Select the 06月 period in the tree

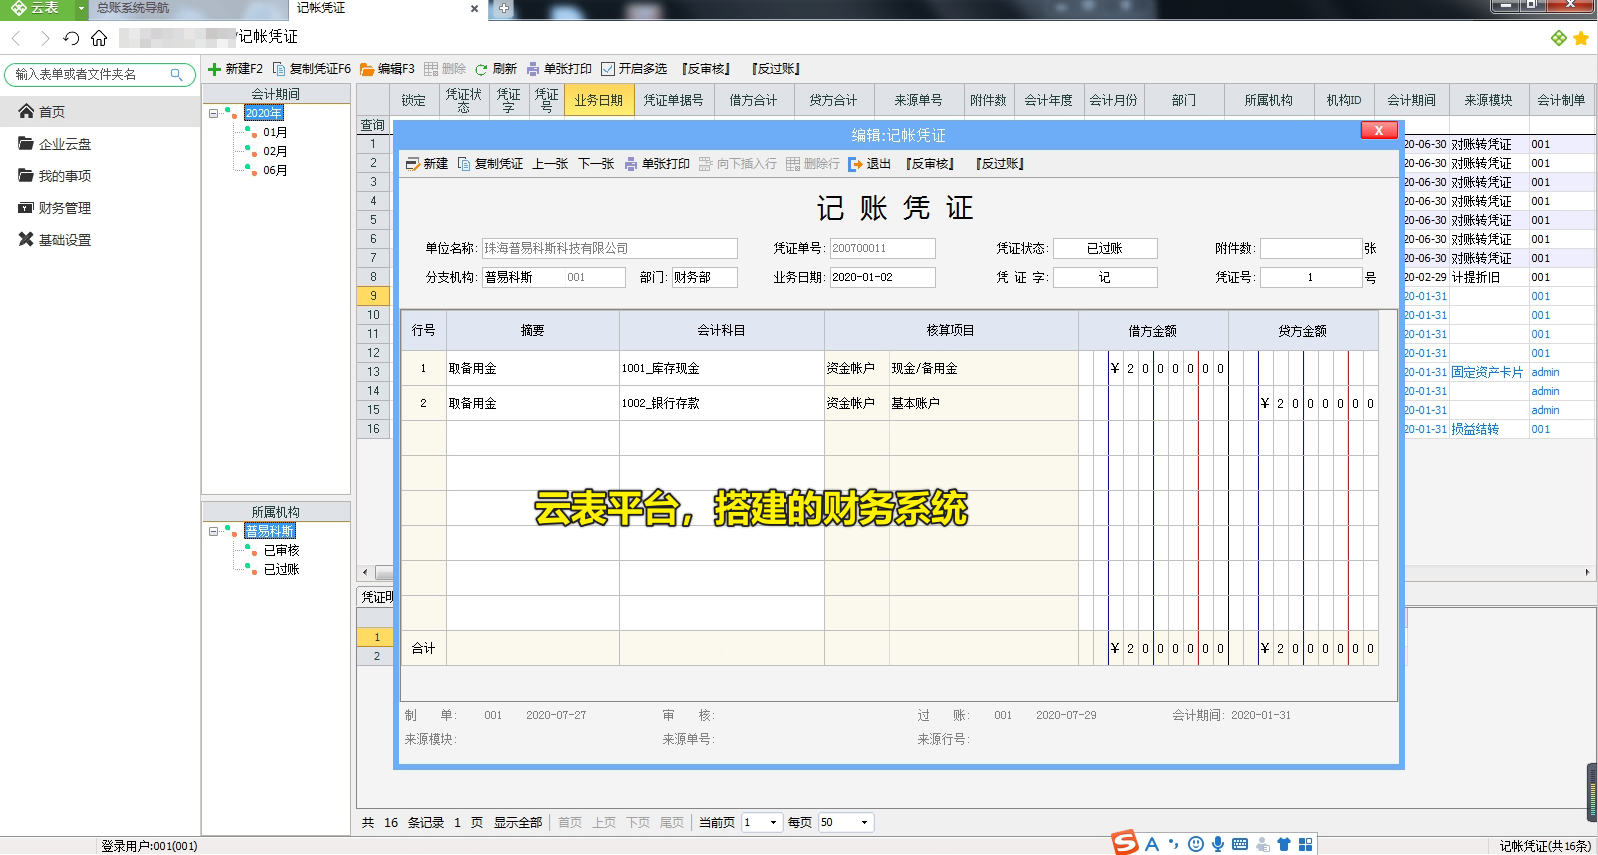click(x=275, y=170)
